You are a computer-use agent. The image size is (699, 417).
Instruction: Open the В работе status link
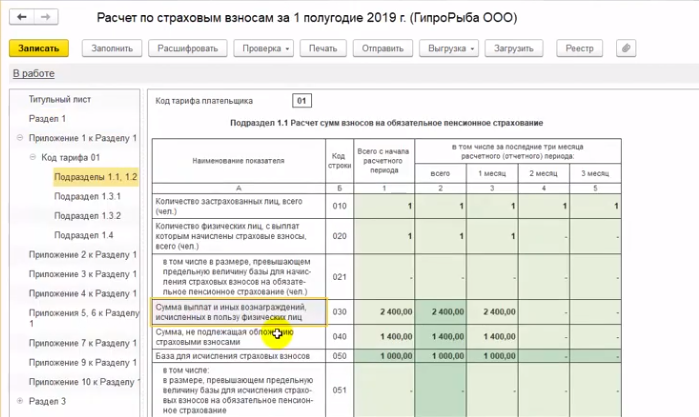[x=33, y=74]
